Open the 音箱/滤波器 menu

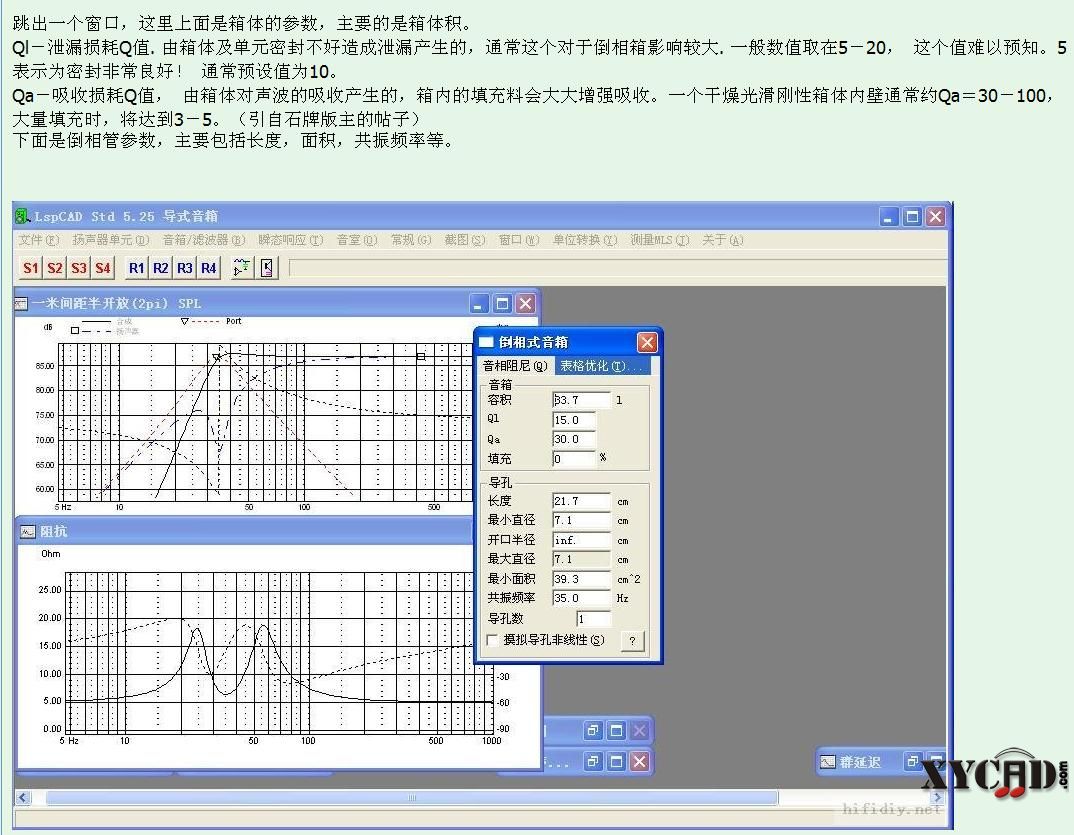pyautogui.click(x=204, y=240)
